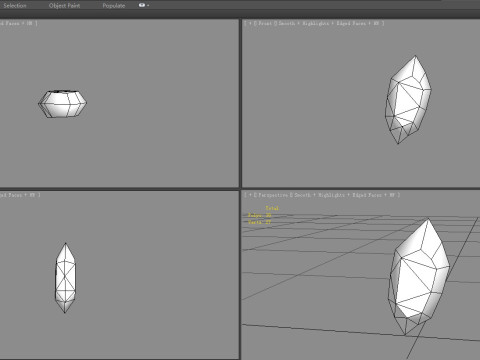
Task: Open the Populate ribbon tab
Action: tap(114, 6)
